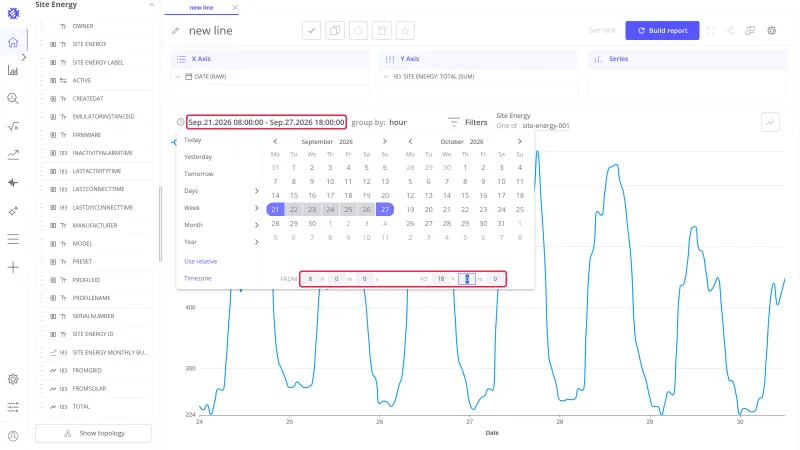Click the checkmark save toolbar button
This screenshot has height=450, width=800.
point(311,31)
